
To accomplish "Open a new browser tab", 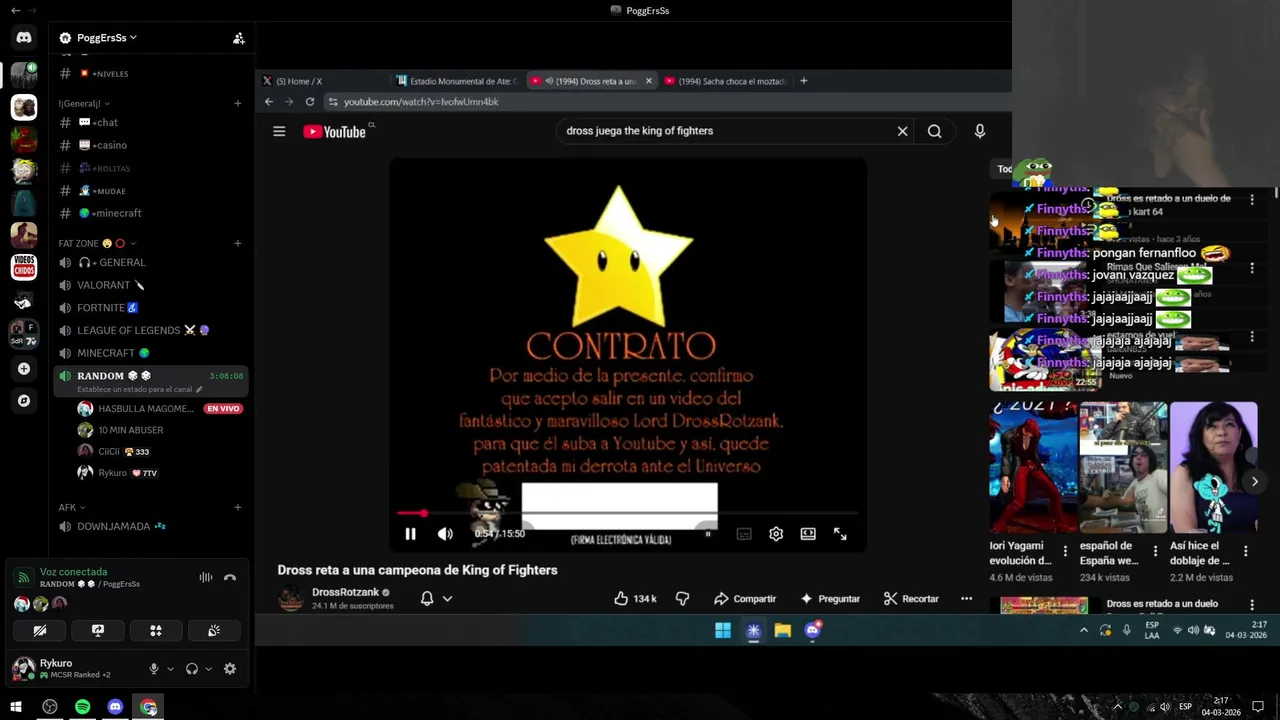I will [x=803, y=81].
